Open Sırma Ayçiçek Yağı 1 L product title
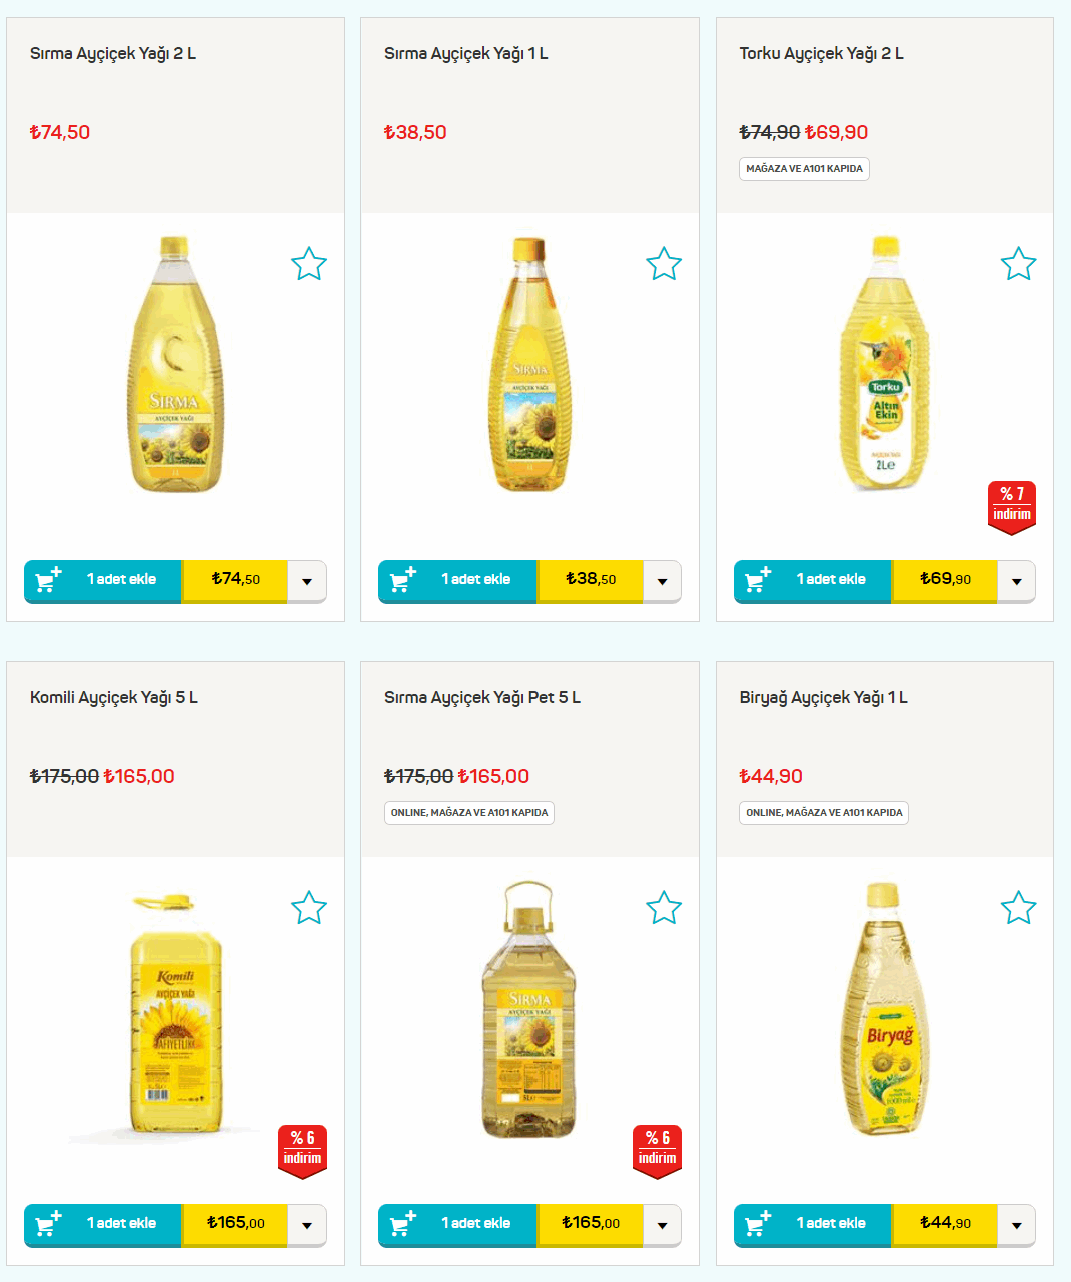 [466, 53]
